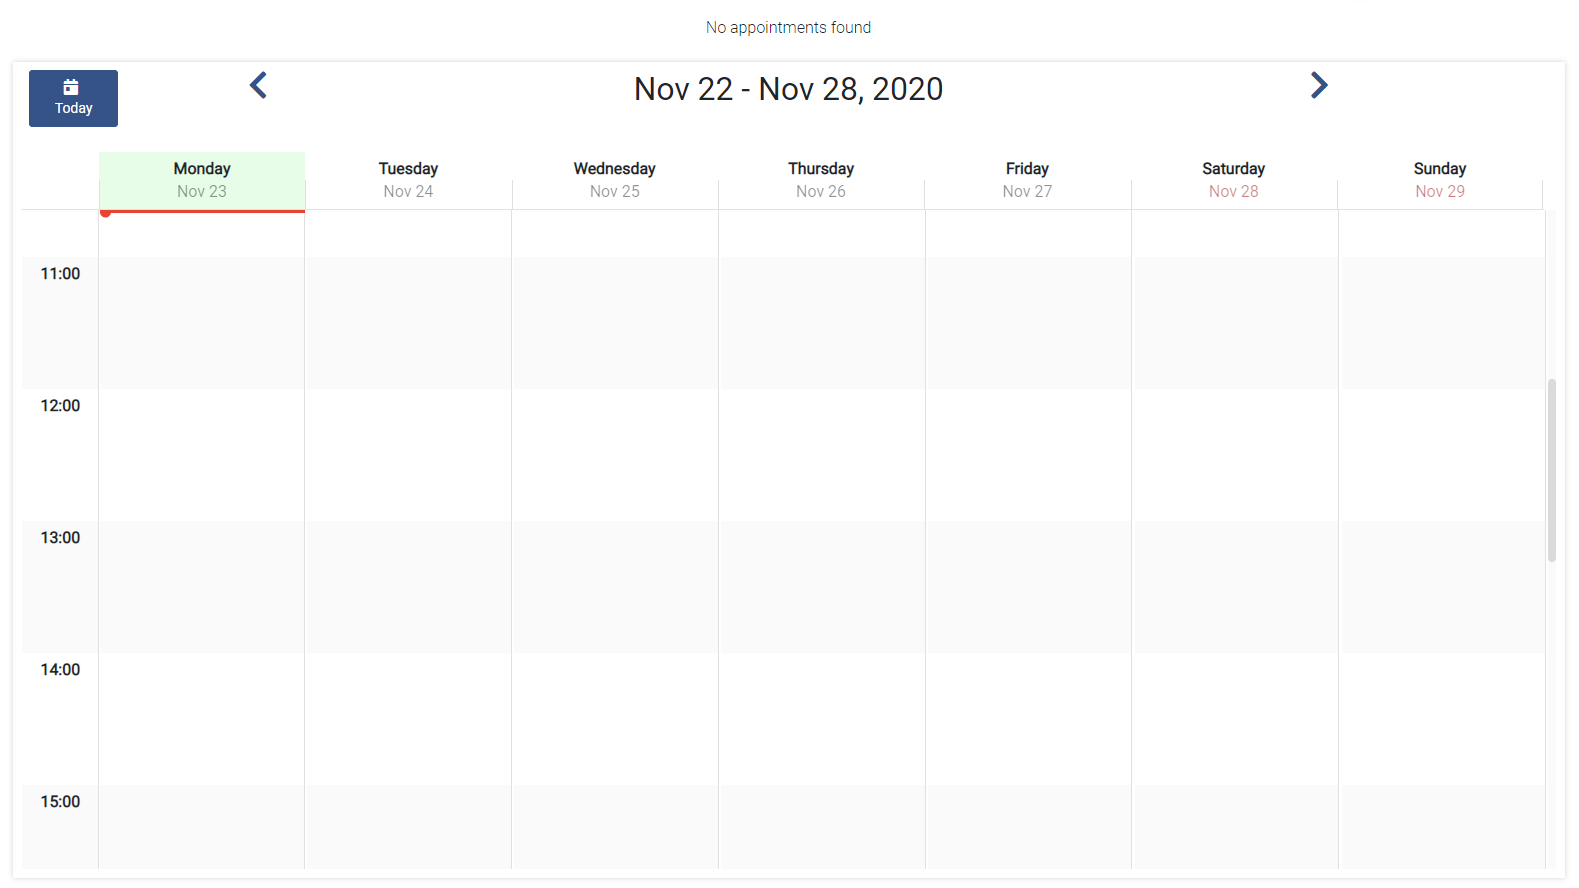Viewport: 1579px width, 888px height.
Task: Select the Thursday Nov 26 header
Action: (821, 180)
